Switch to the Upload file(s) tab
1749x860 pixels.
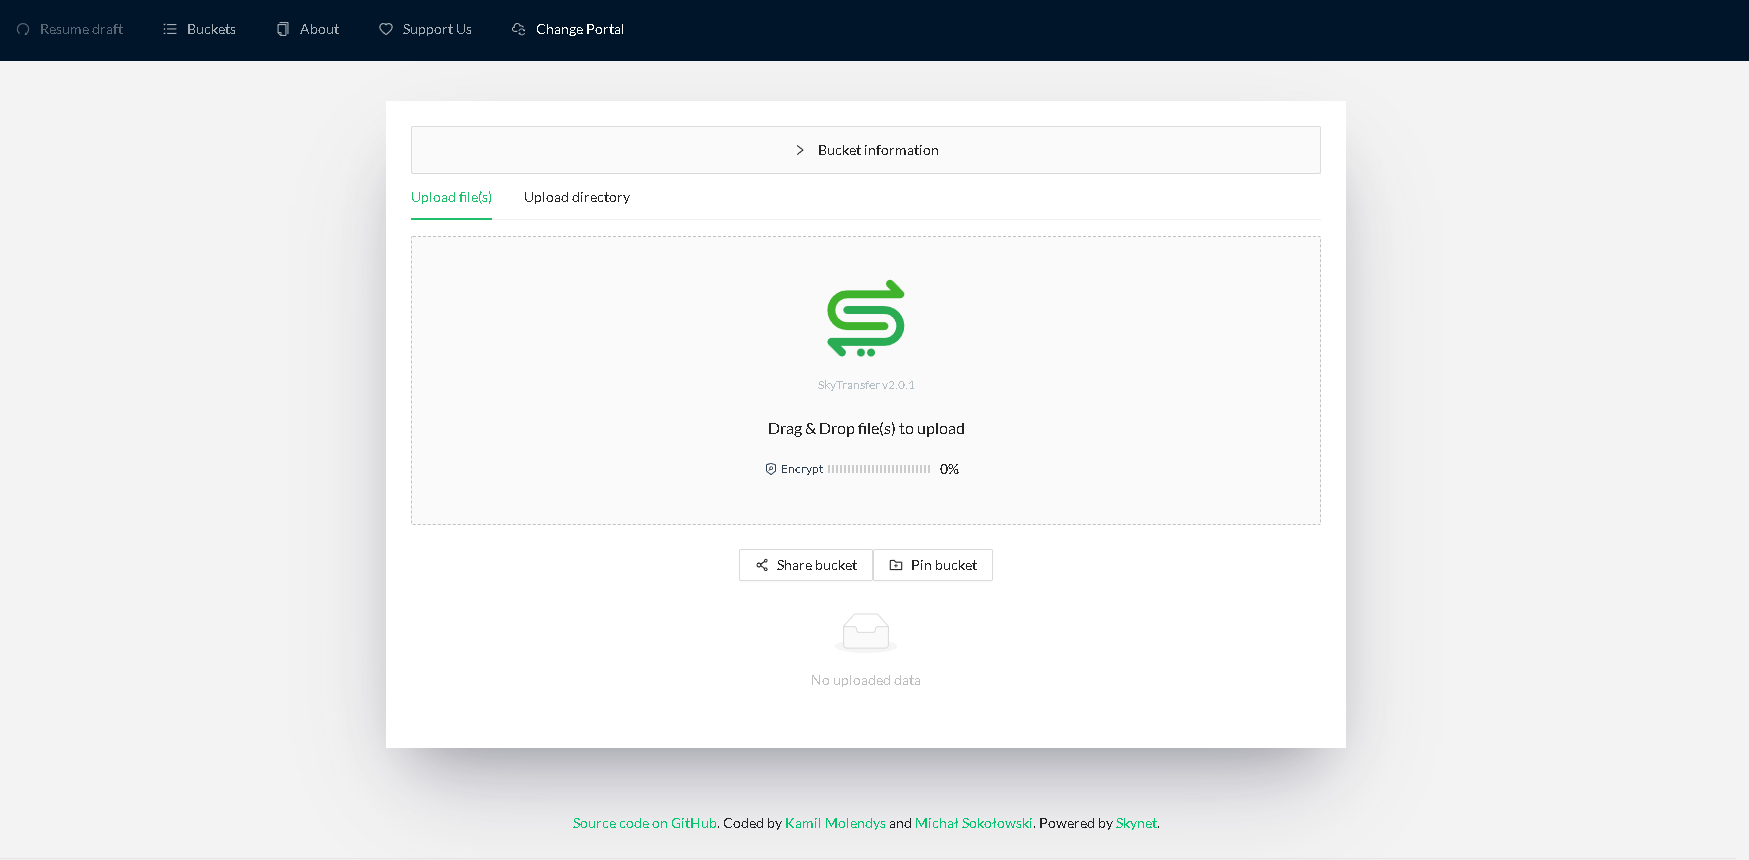coord(451,197)
